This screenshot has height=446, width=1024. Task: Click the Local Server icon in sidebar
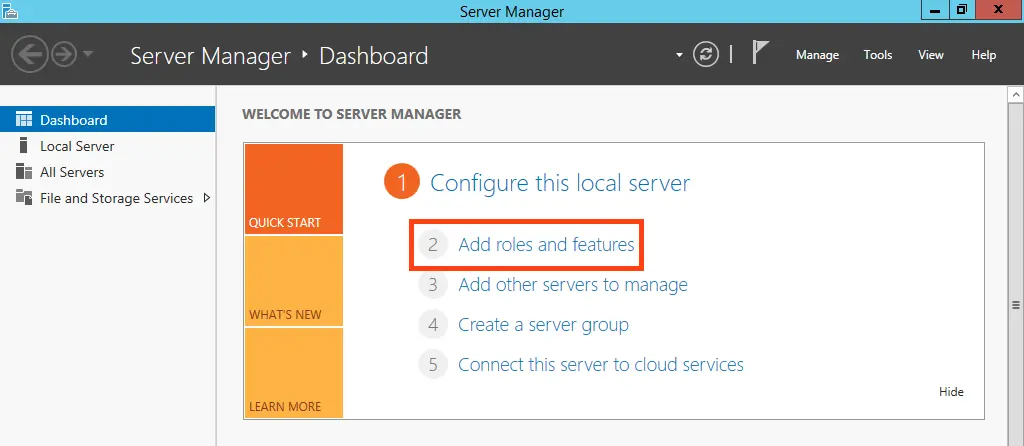click(x=24, y=146)
